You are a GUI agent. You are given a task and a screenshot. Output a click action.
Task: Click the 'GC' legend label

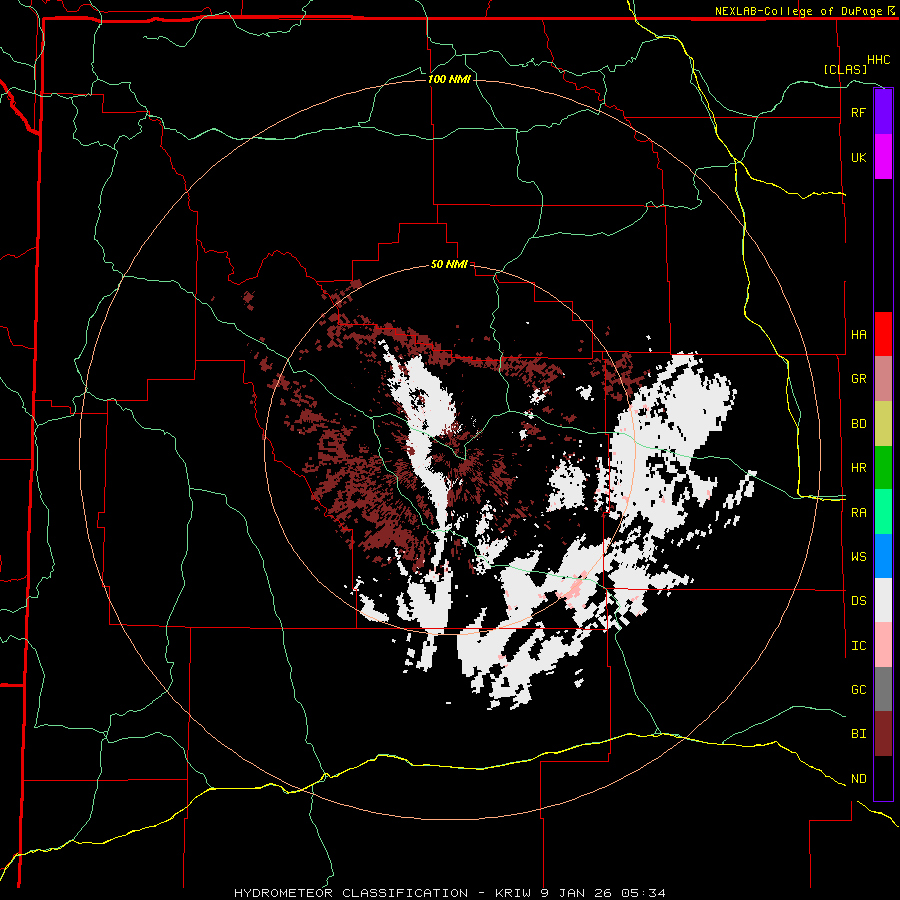pos(858,690)
